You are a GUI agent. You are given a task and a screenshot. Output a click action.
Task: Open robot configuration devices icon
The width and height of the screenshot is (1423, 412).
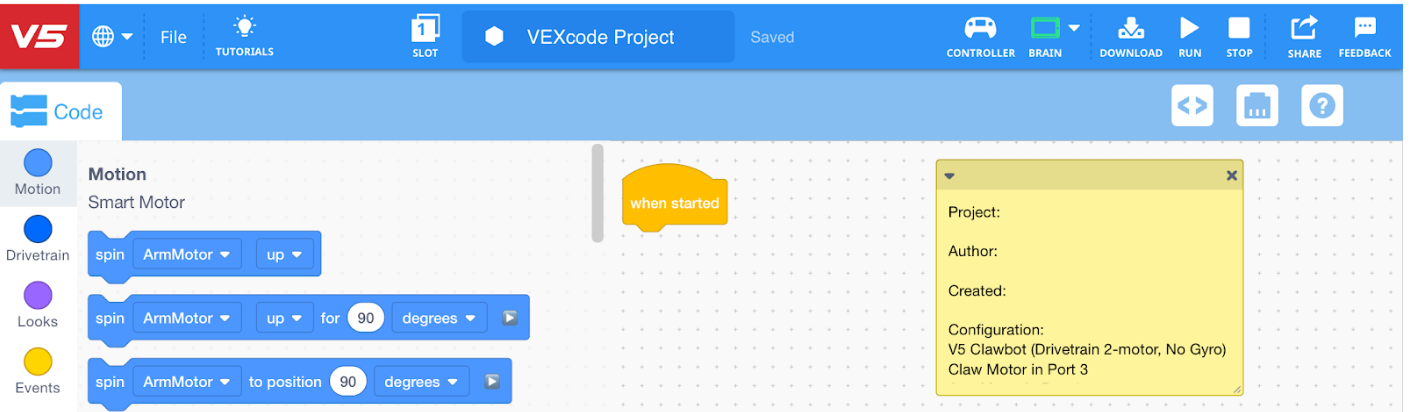pyautogui.click(x=1257, y=105)
